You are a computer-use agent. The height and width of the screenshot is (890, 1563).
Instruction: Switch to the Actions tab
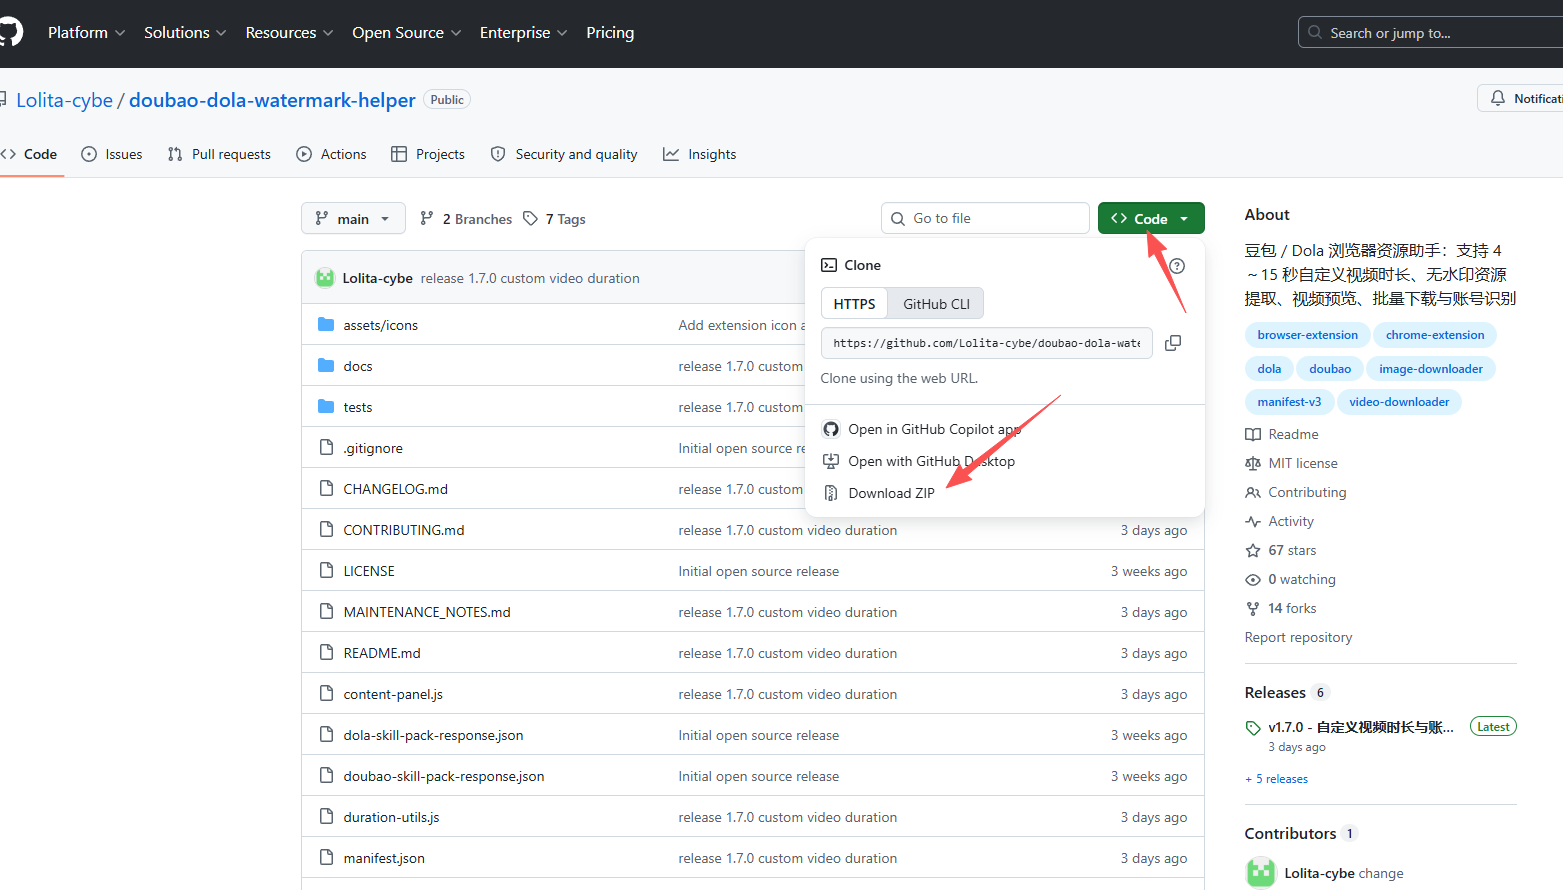point(332,154)
